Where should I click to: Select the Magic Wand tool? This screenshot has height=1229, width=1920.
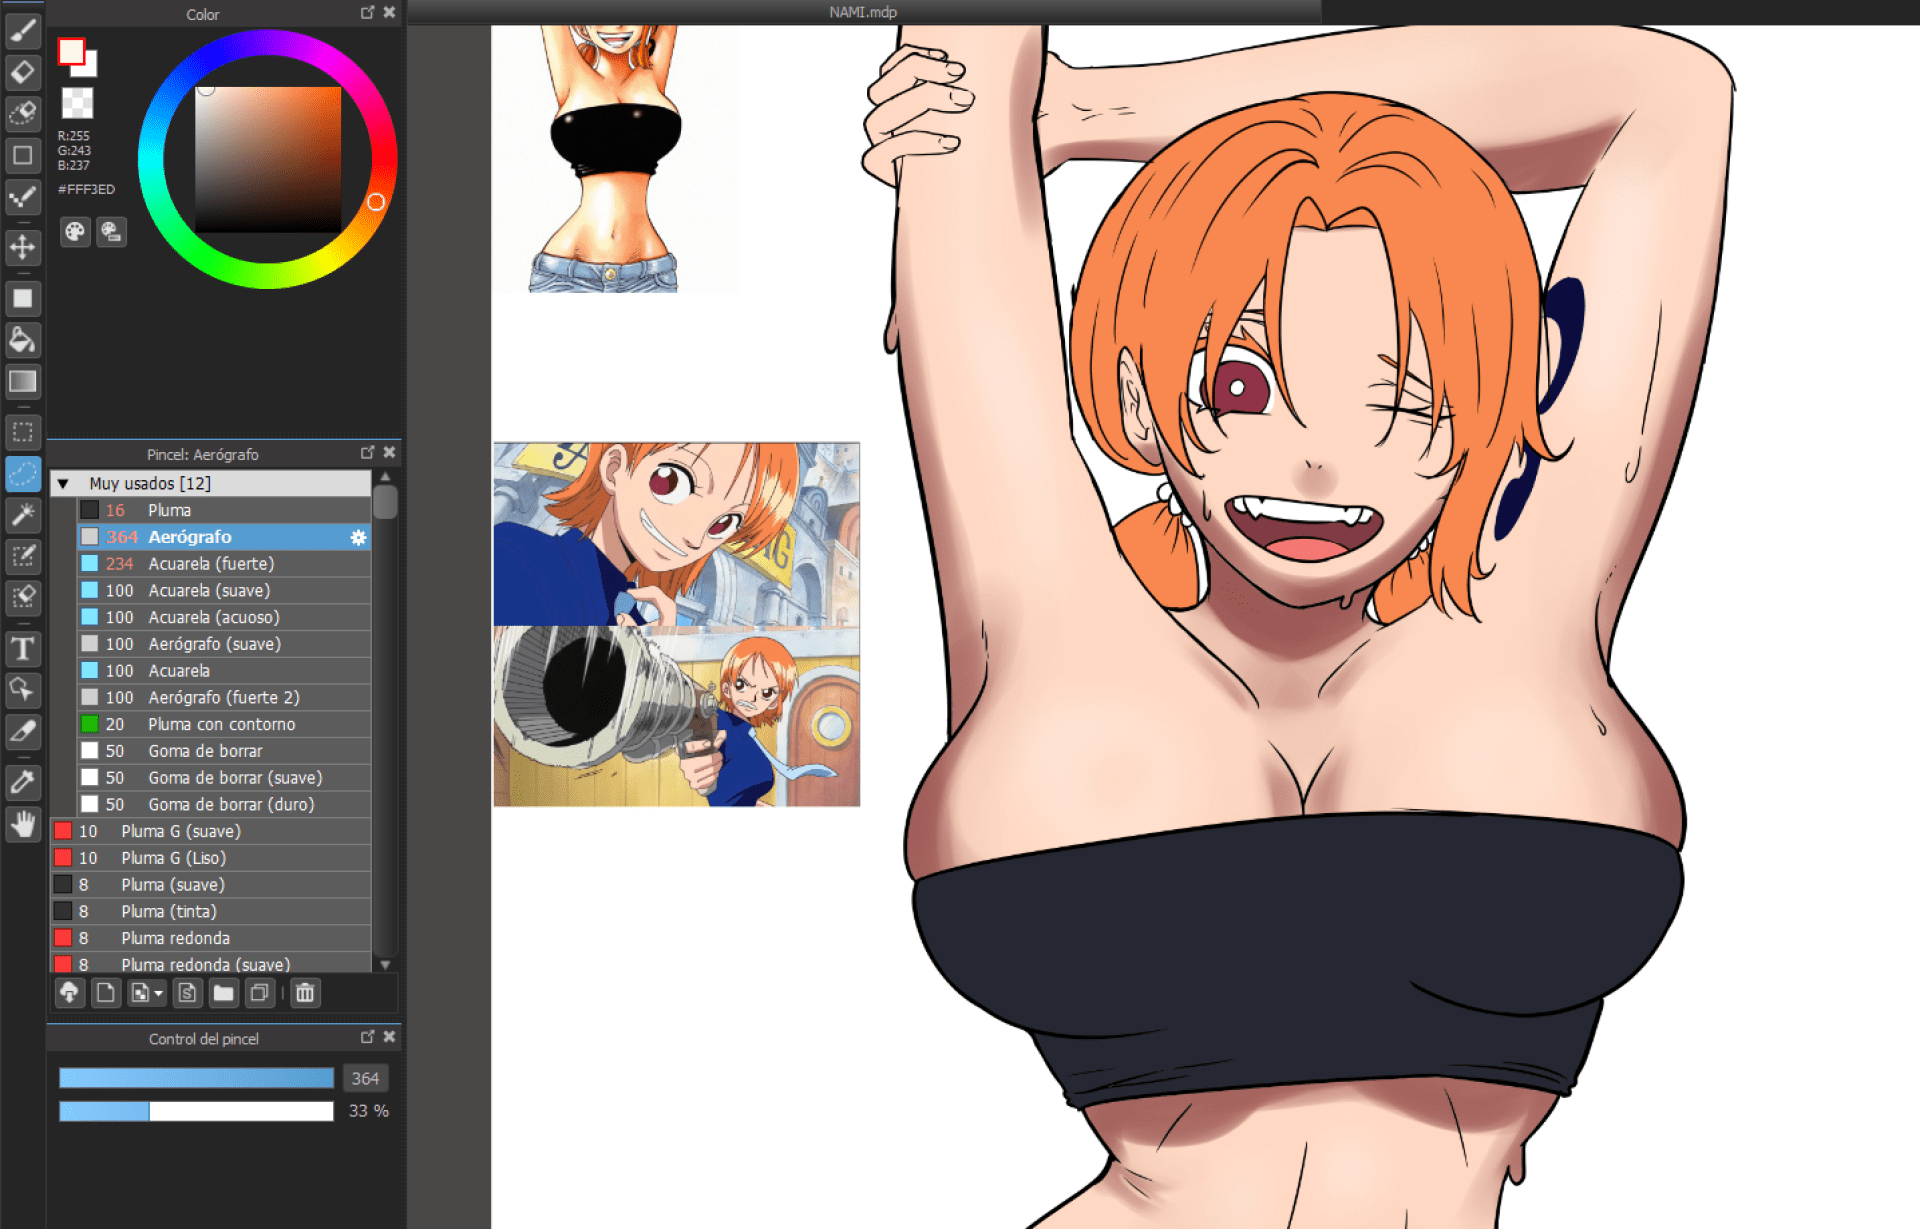22,515
